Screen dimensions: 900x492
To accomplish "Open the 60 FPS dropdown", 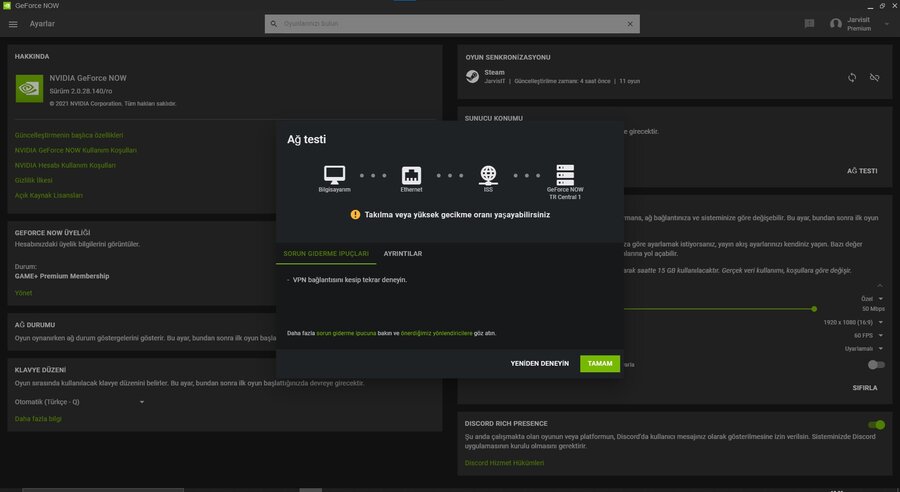I will (x=868, y=335).
